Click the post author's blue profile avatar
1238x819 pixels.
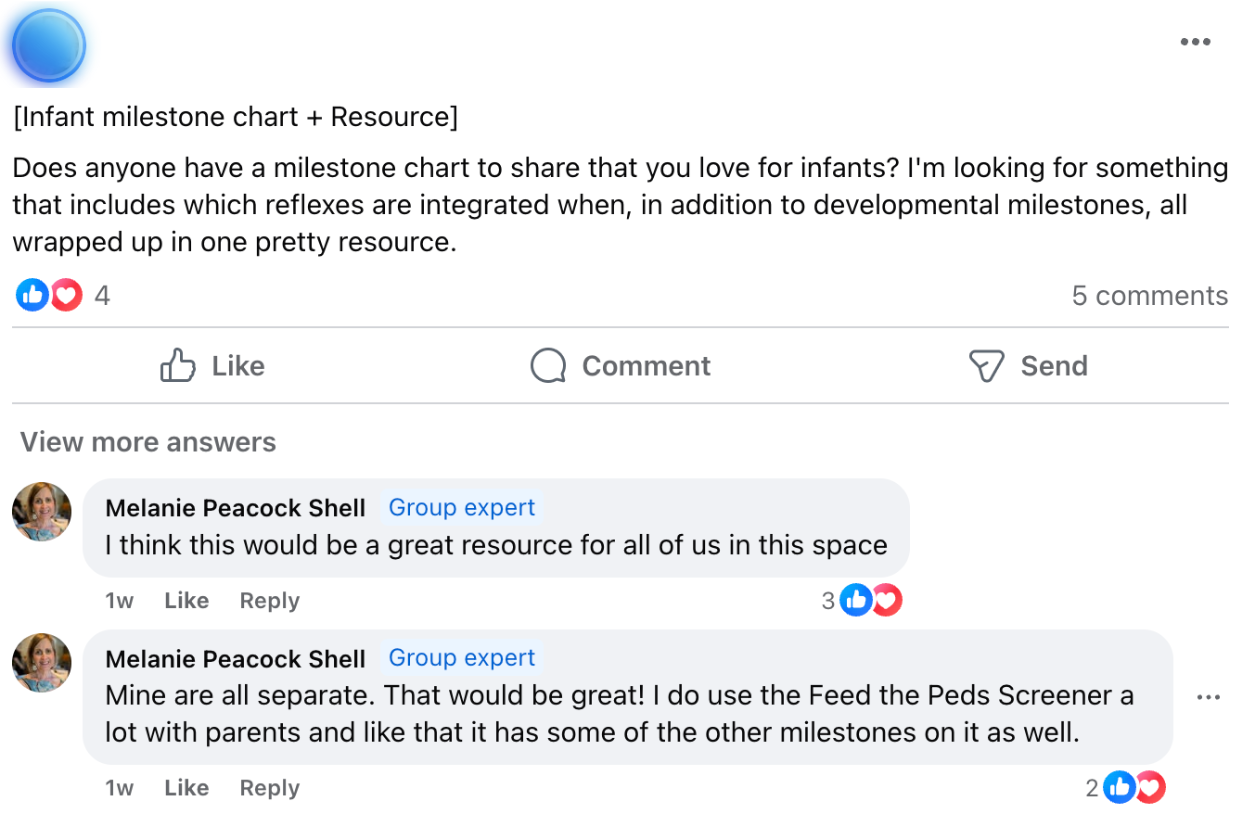[49, 46]
